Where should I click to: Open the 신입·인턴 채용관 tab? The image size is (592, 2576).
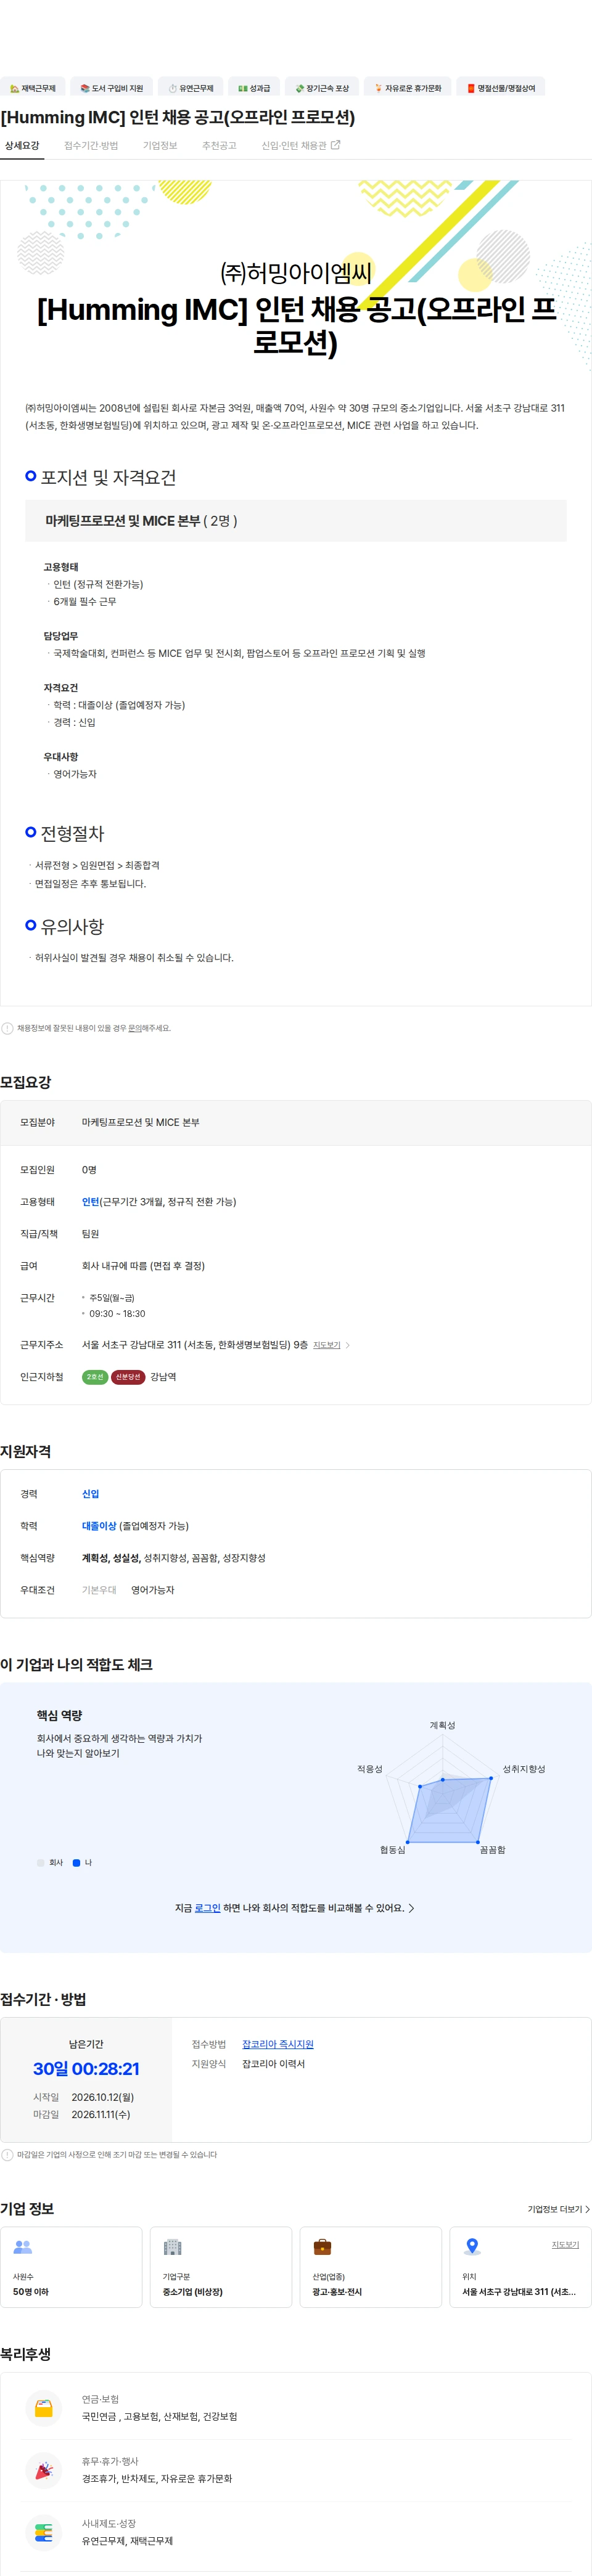(x=301, y=145)
